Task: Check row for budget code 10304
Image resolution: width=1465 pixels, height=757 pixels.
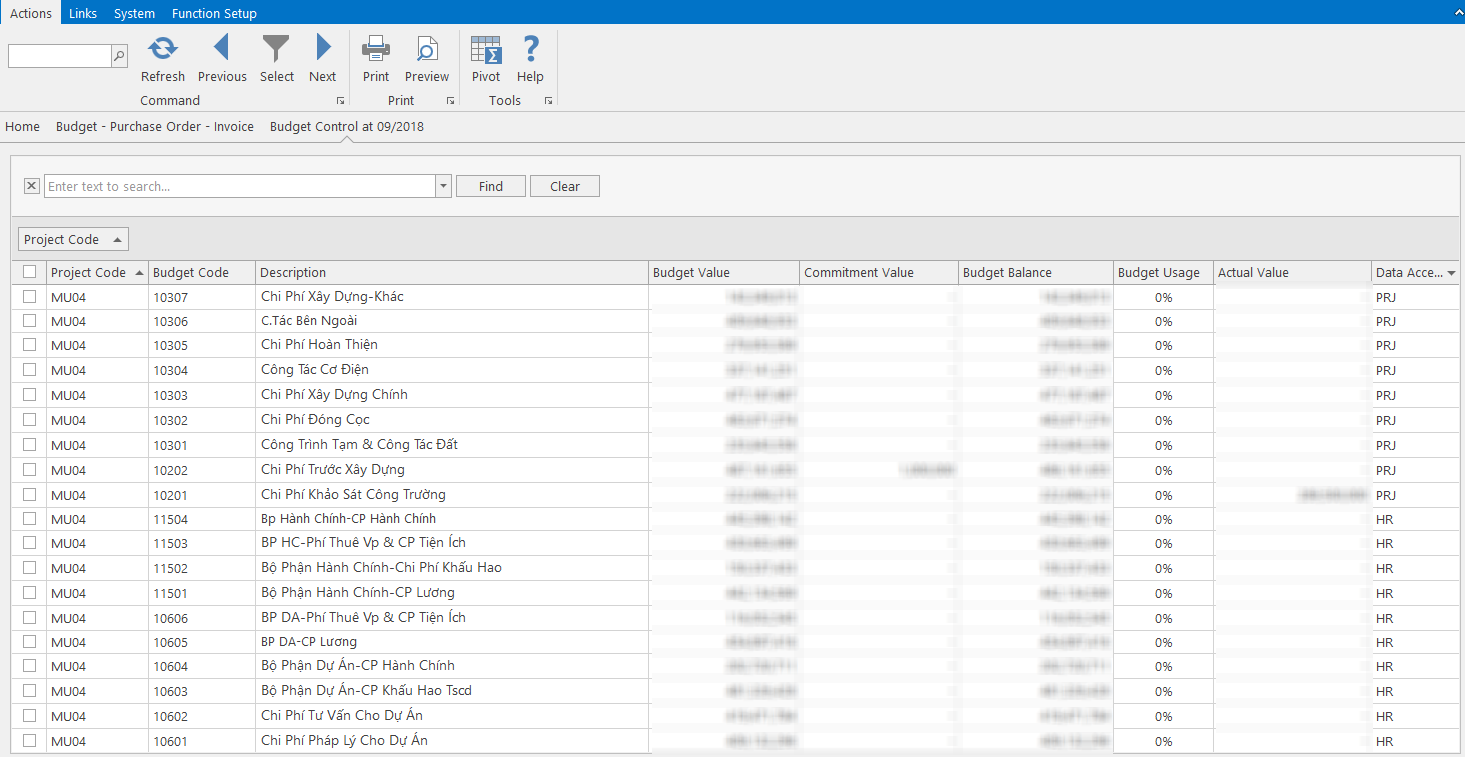Action: click(x=29, y=370)
